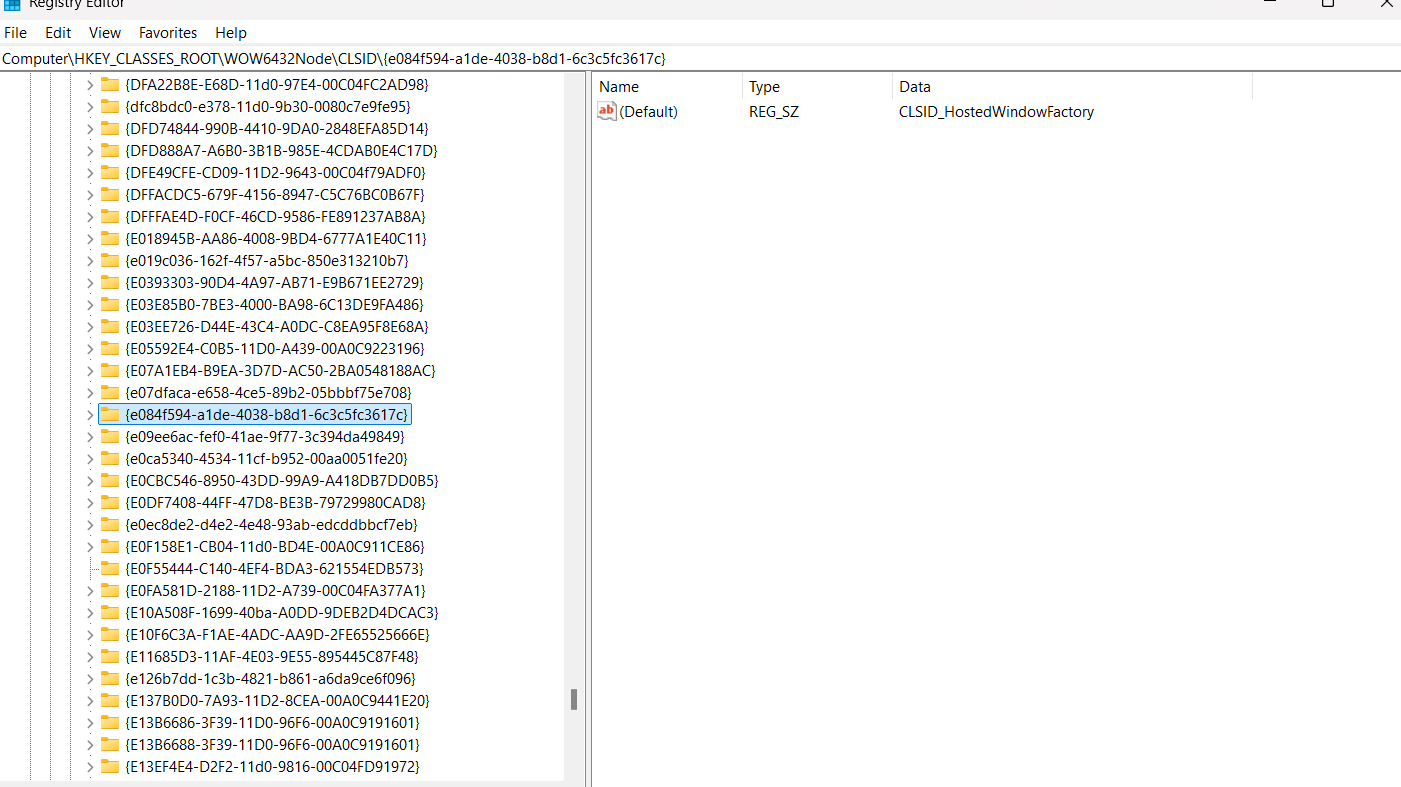
Task: Expand the {E13B6688-3F39-11D0-96F6-00A0C9191601} key
Action: (89, 744)
